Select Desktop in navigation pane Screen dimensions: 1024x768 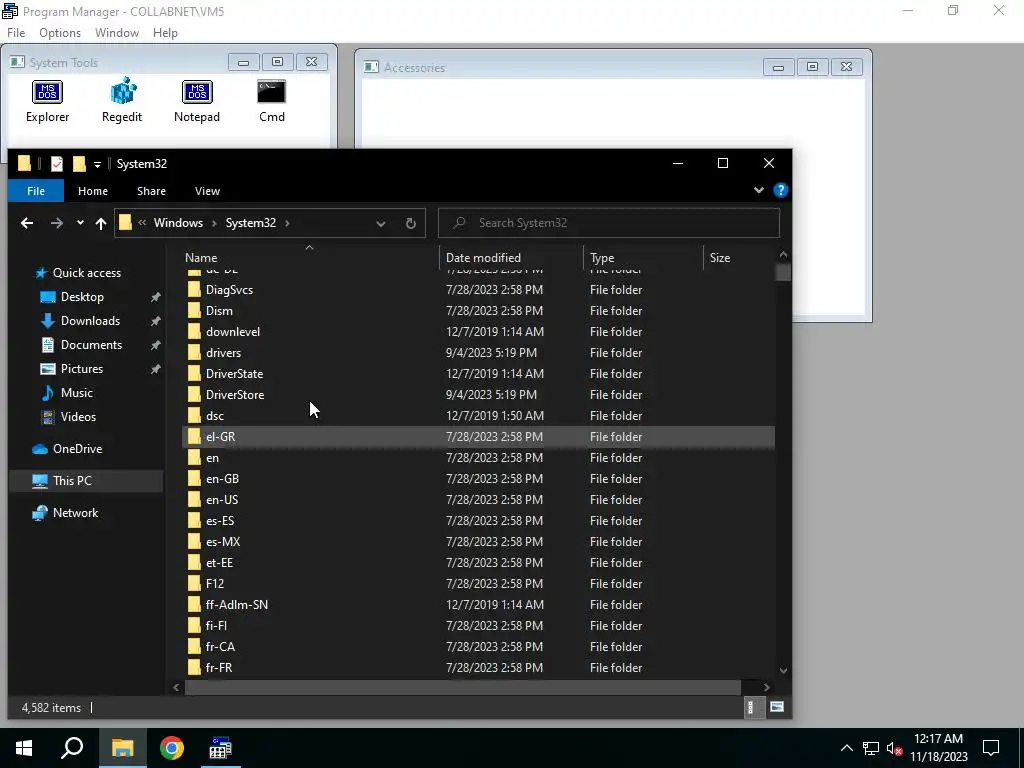[x=82, y=296]
